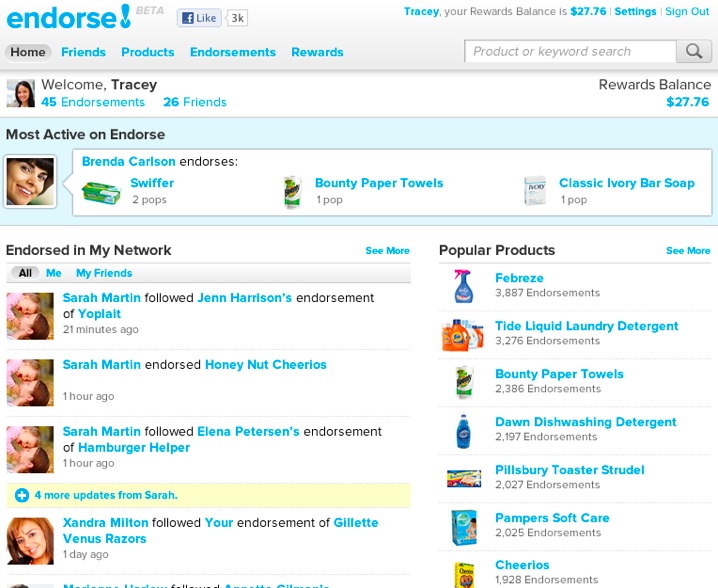Click the Pampers Soft Care package image

coord(464,528)
